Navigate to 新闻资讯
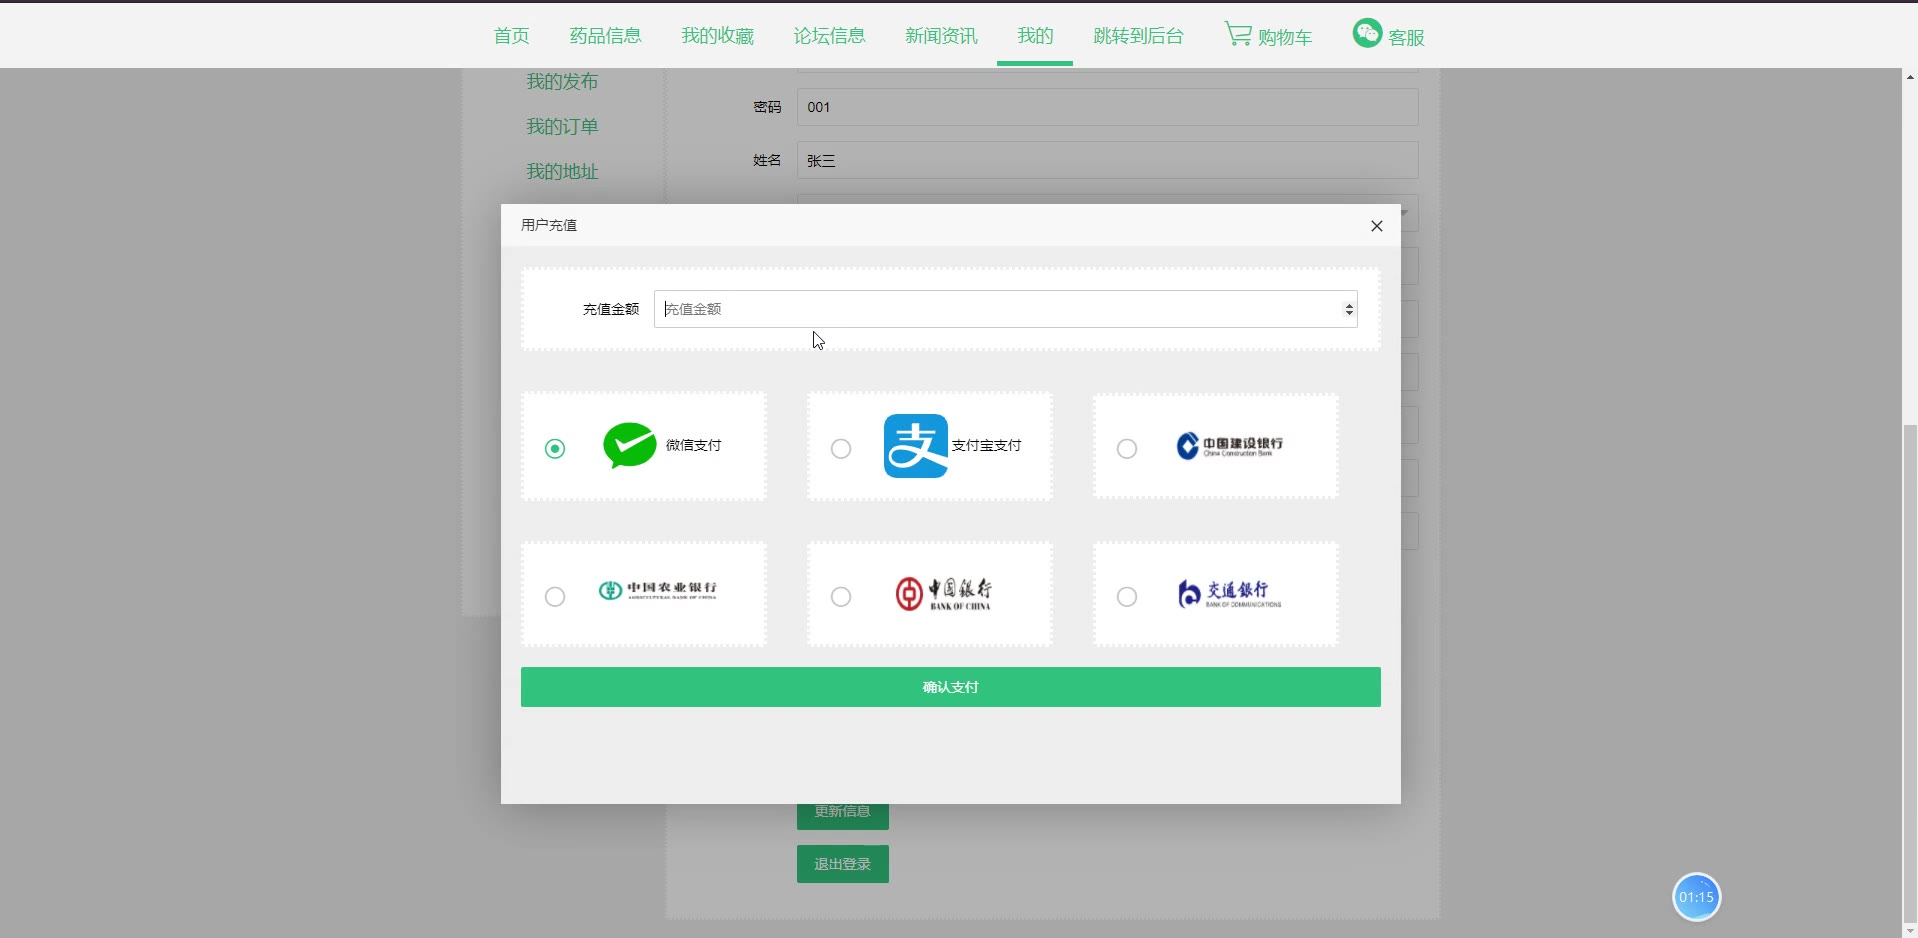Image resolution: width=1918 pixels, height=938 pixels. (x=942, y=36)
